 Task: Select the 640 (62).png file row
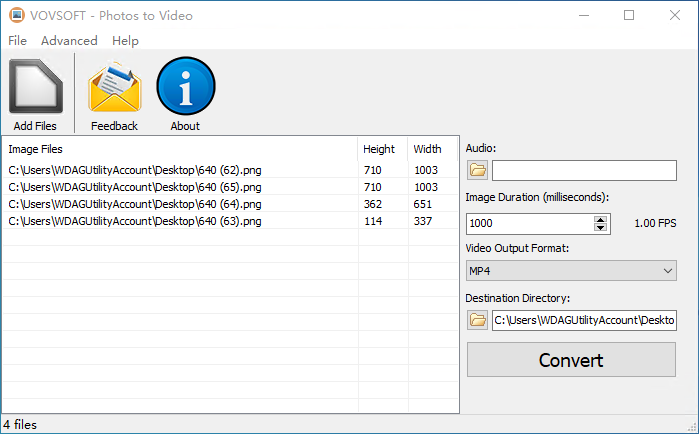230,170
